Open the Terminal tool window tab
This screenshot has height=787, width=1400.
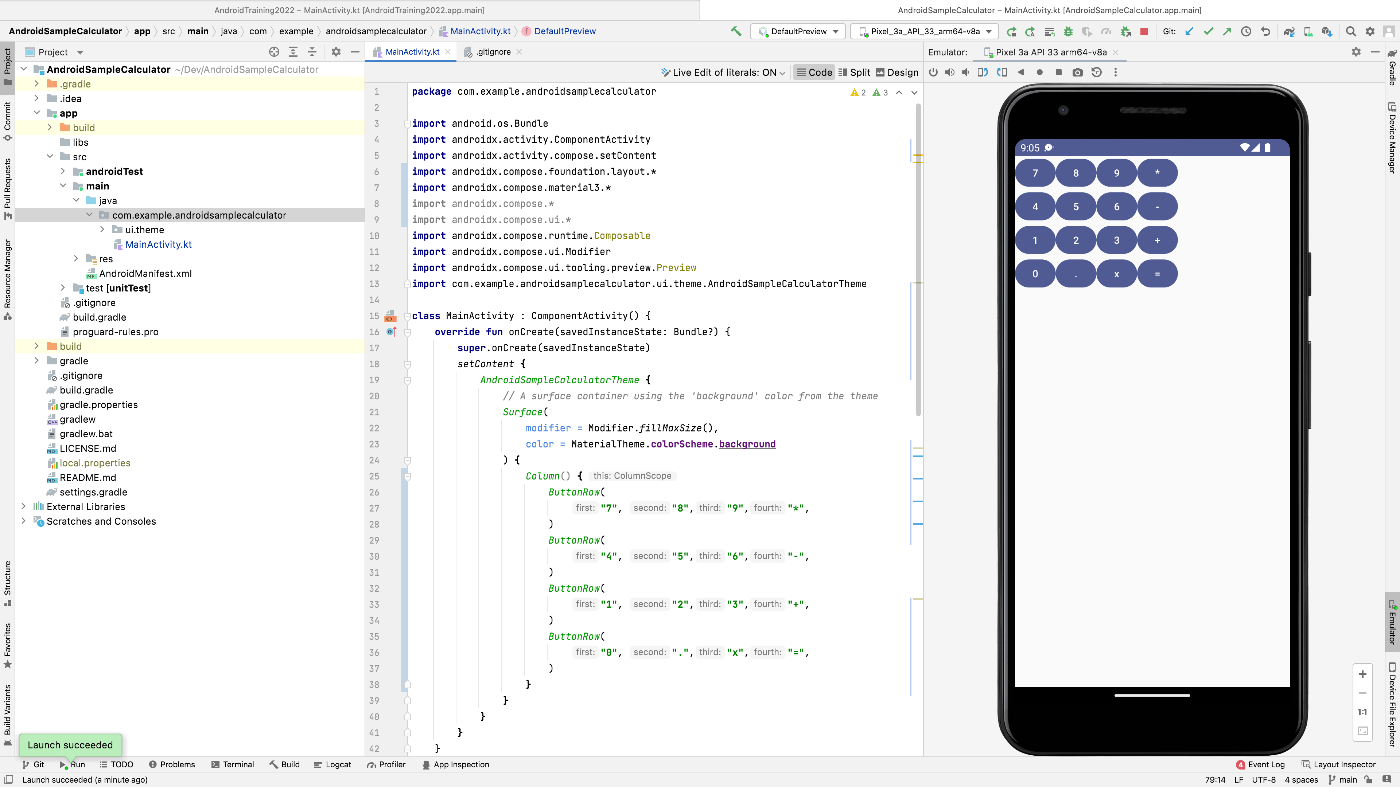pyautogui.click(x=232, y=764)
